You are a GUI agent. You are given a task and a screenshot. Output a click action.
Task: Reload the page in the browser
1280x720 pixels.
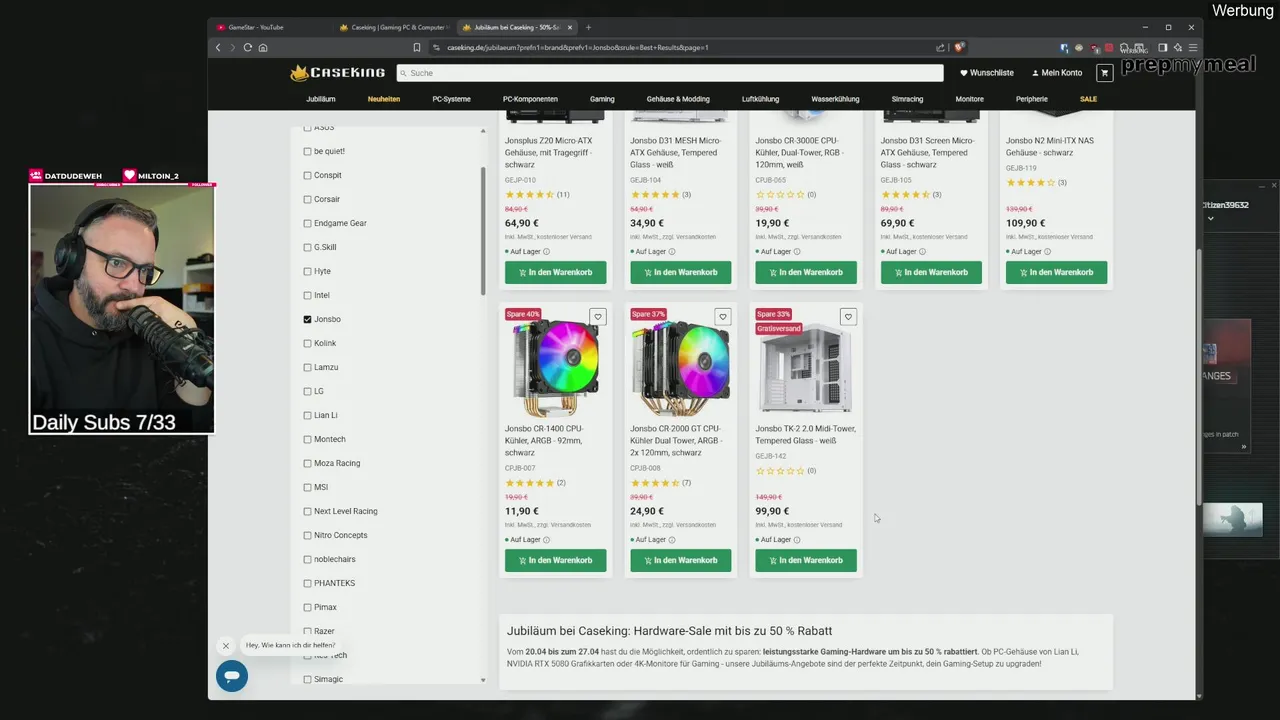click(247, 47)
